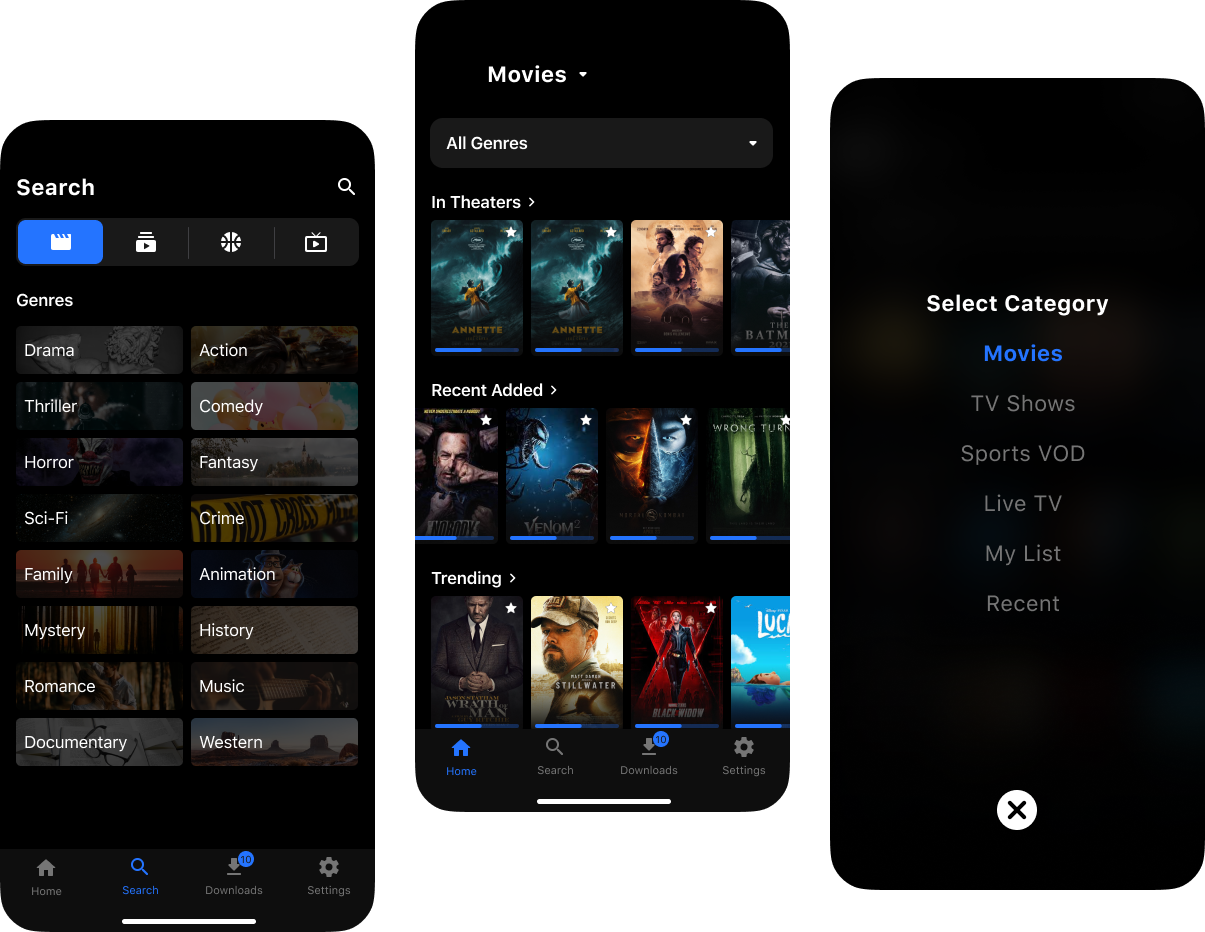Open the History genre tile

[x=274, y=630]
